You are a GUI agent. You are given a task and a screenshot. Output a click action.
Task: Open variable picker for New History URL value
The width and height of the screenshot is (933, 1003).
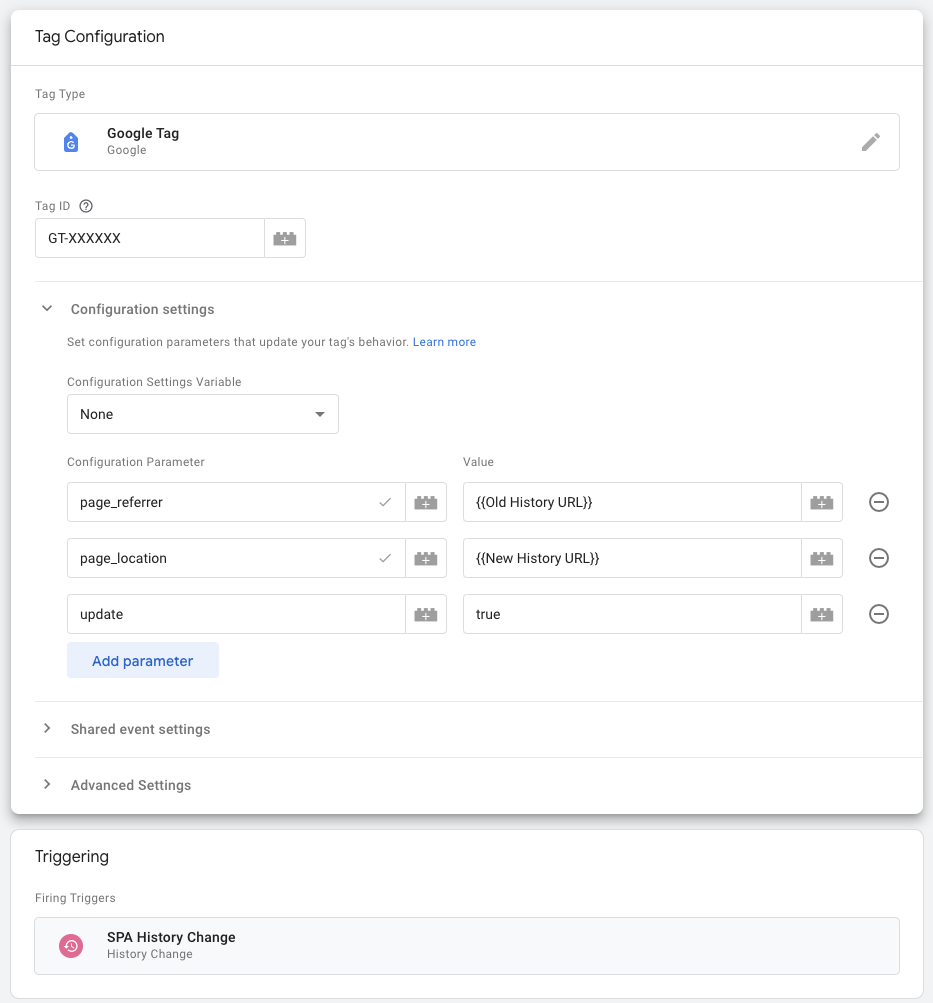tap(822, 559)
